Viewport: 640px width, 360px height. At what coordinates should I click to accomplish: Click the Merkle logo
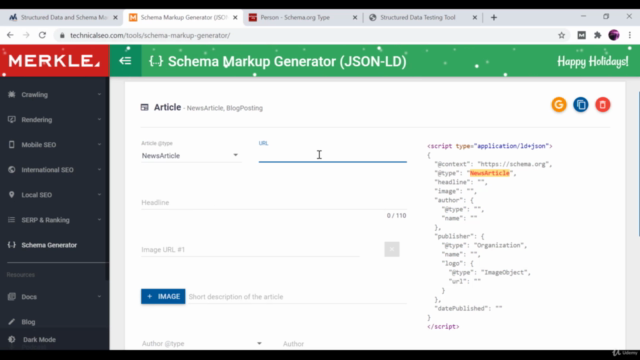[54, 61]
